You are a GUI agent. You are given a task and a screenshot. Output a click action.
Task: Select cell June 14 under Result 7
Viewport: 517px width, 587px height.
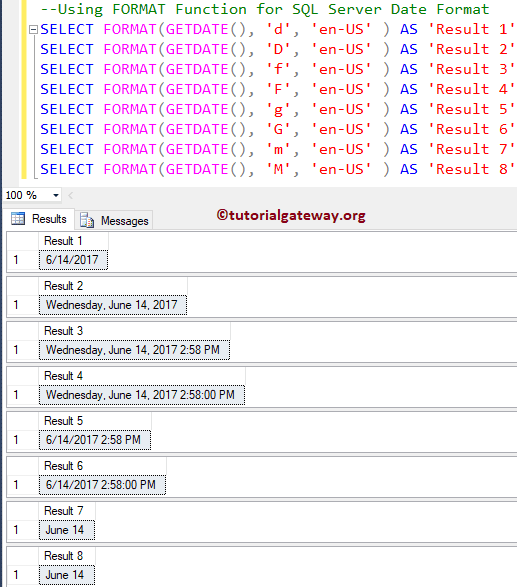coord(67,530)
